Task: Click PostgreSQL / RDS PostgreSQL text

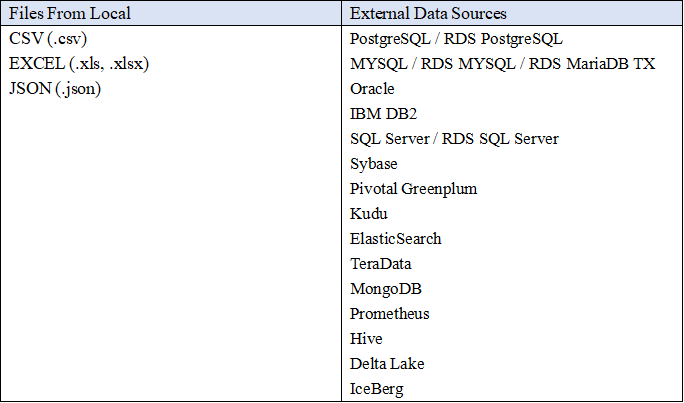Action: [x=457, y=39]
